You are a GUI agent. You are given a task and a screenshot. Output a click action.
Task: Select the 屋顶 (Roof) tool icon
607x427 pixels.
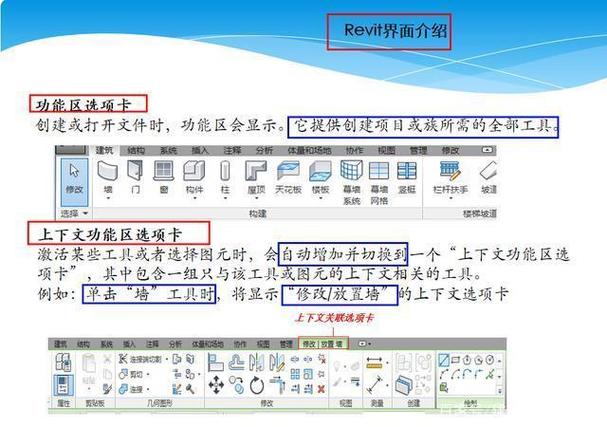[256, 171]
